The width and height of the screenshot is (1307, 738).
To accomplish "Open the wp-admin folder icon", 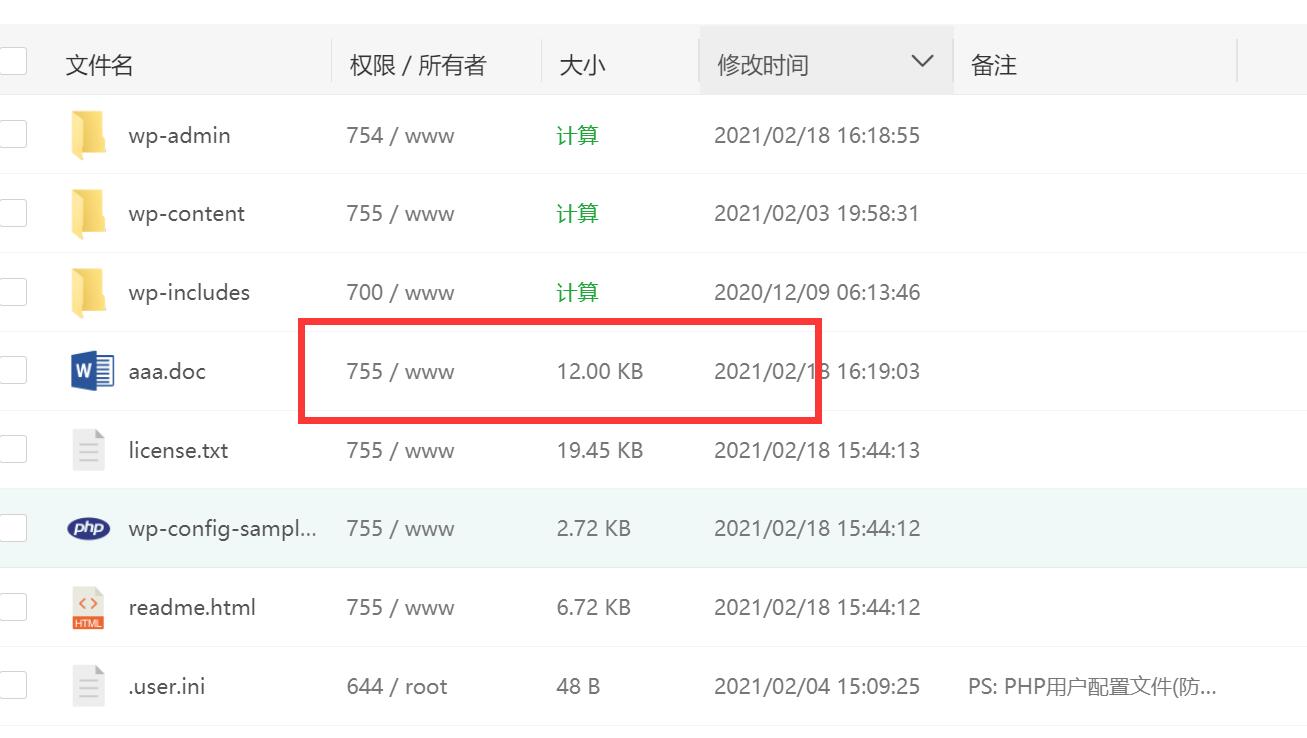I will pyautogui.click(x=88, y=134).
